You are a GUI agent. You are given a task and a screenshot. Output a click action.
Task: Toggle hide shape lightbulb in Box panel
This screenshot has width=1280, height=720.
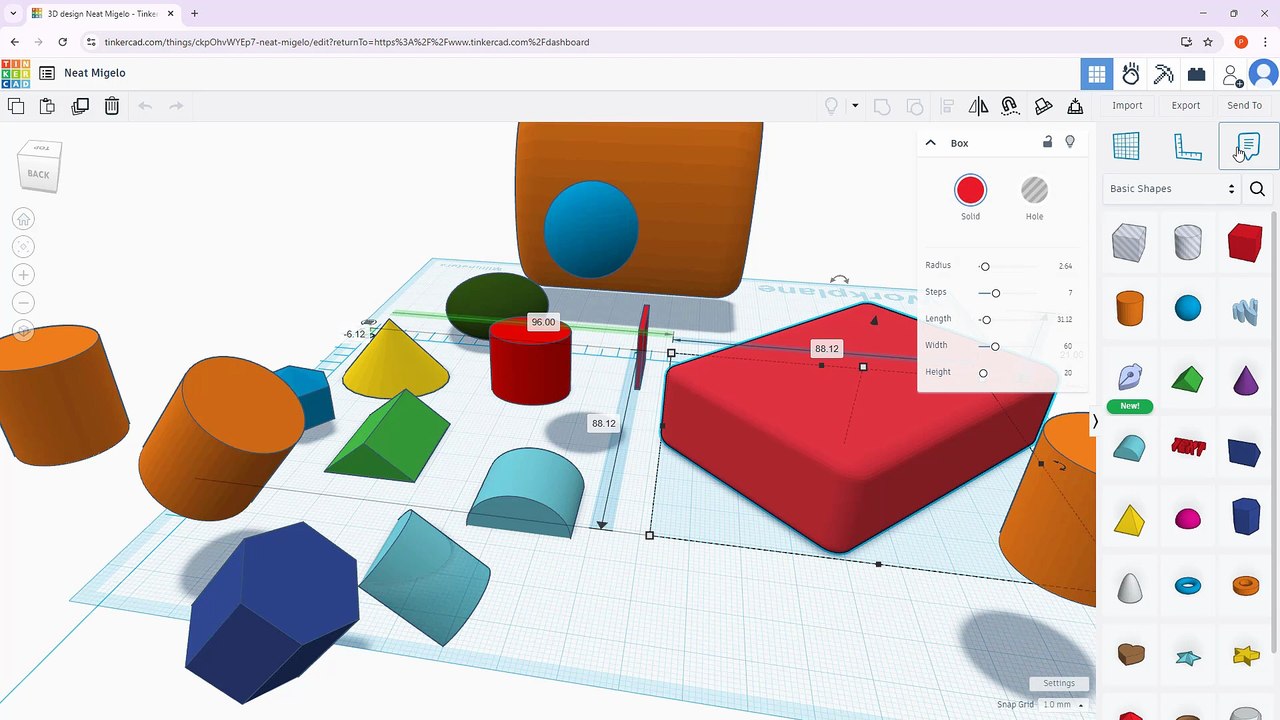point(1070,142)
